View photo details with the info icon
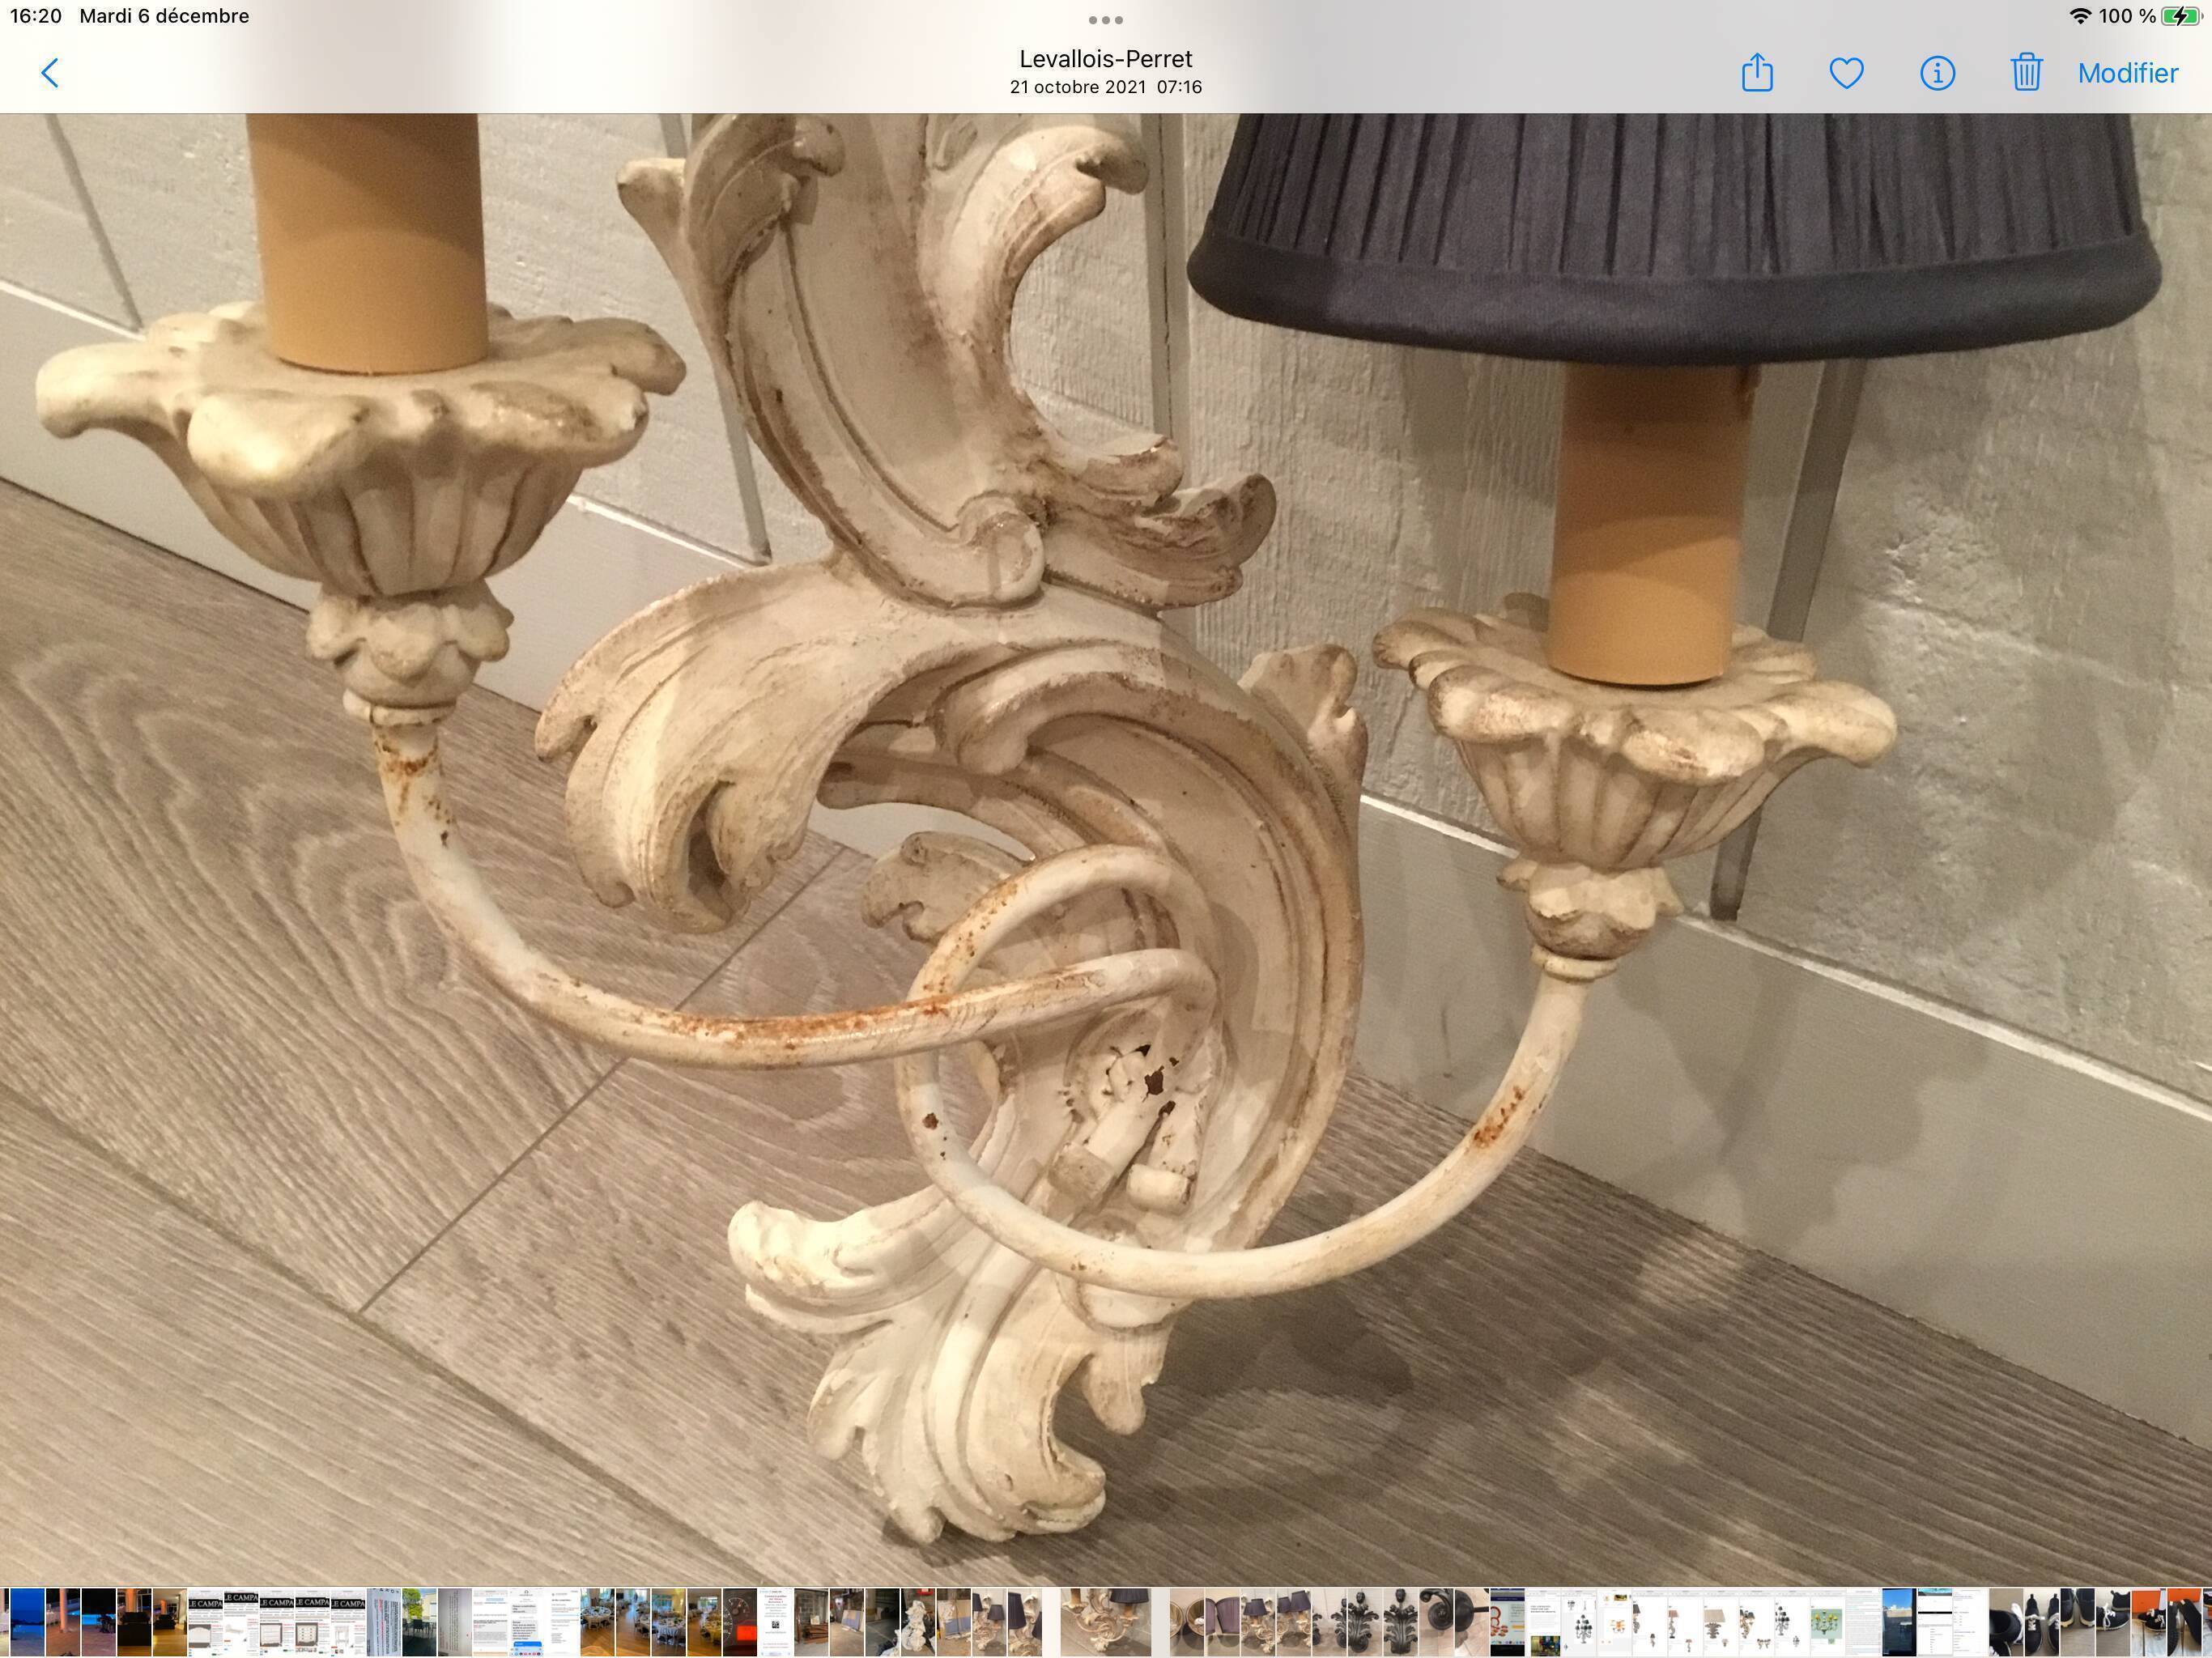The width and height of the screenshot is (2212, 1658). (x=1936, y=72)
